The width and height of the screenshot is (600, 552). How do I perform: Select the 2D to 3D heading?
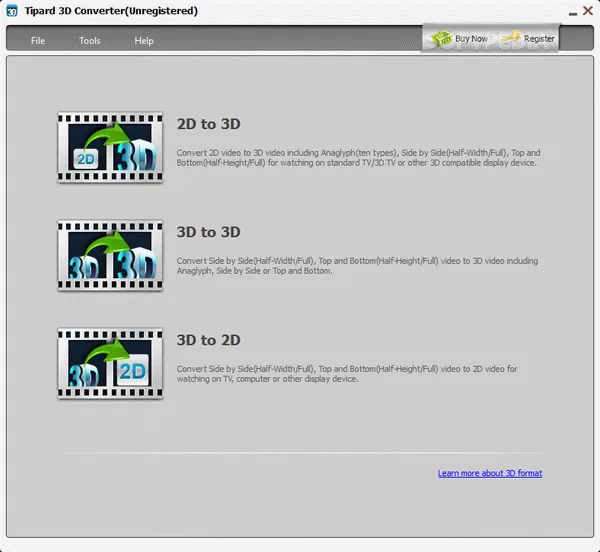[208, 124]
